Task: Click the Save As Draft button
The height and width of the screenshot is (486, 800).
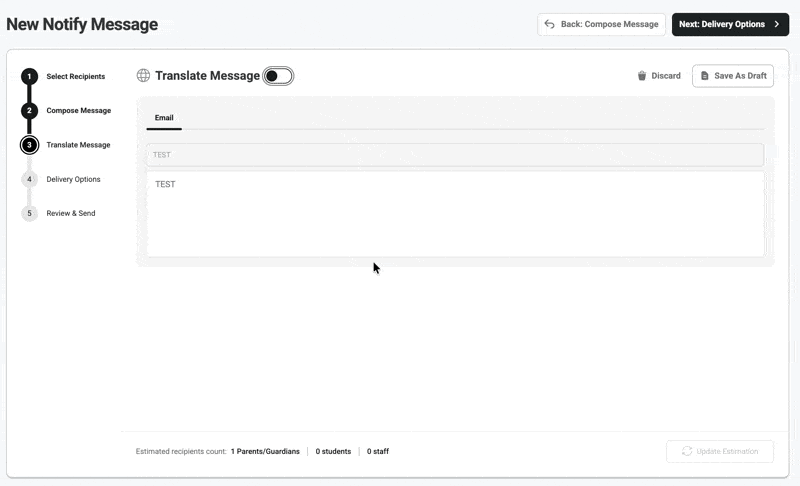Action: pos(733,75)
